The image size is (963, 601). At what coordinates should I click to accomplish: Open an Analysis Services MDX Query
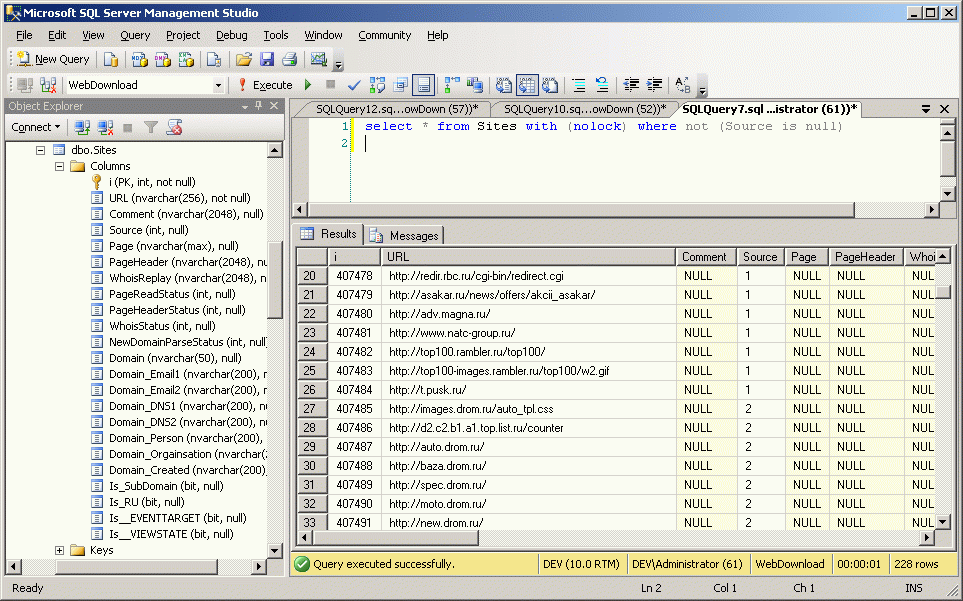[139, 59]
